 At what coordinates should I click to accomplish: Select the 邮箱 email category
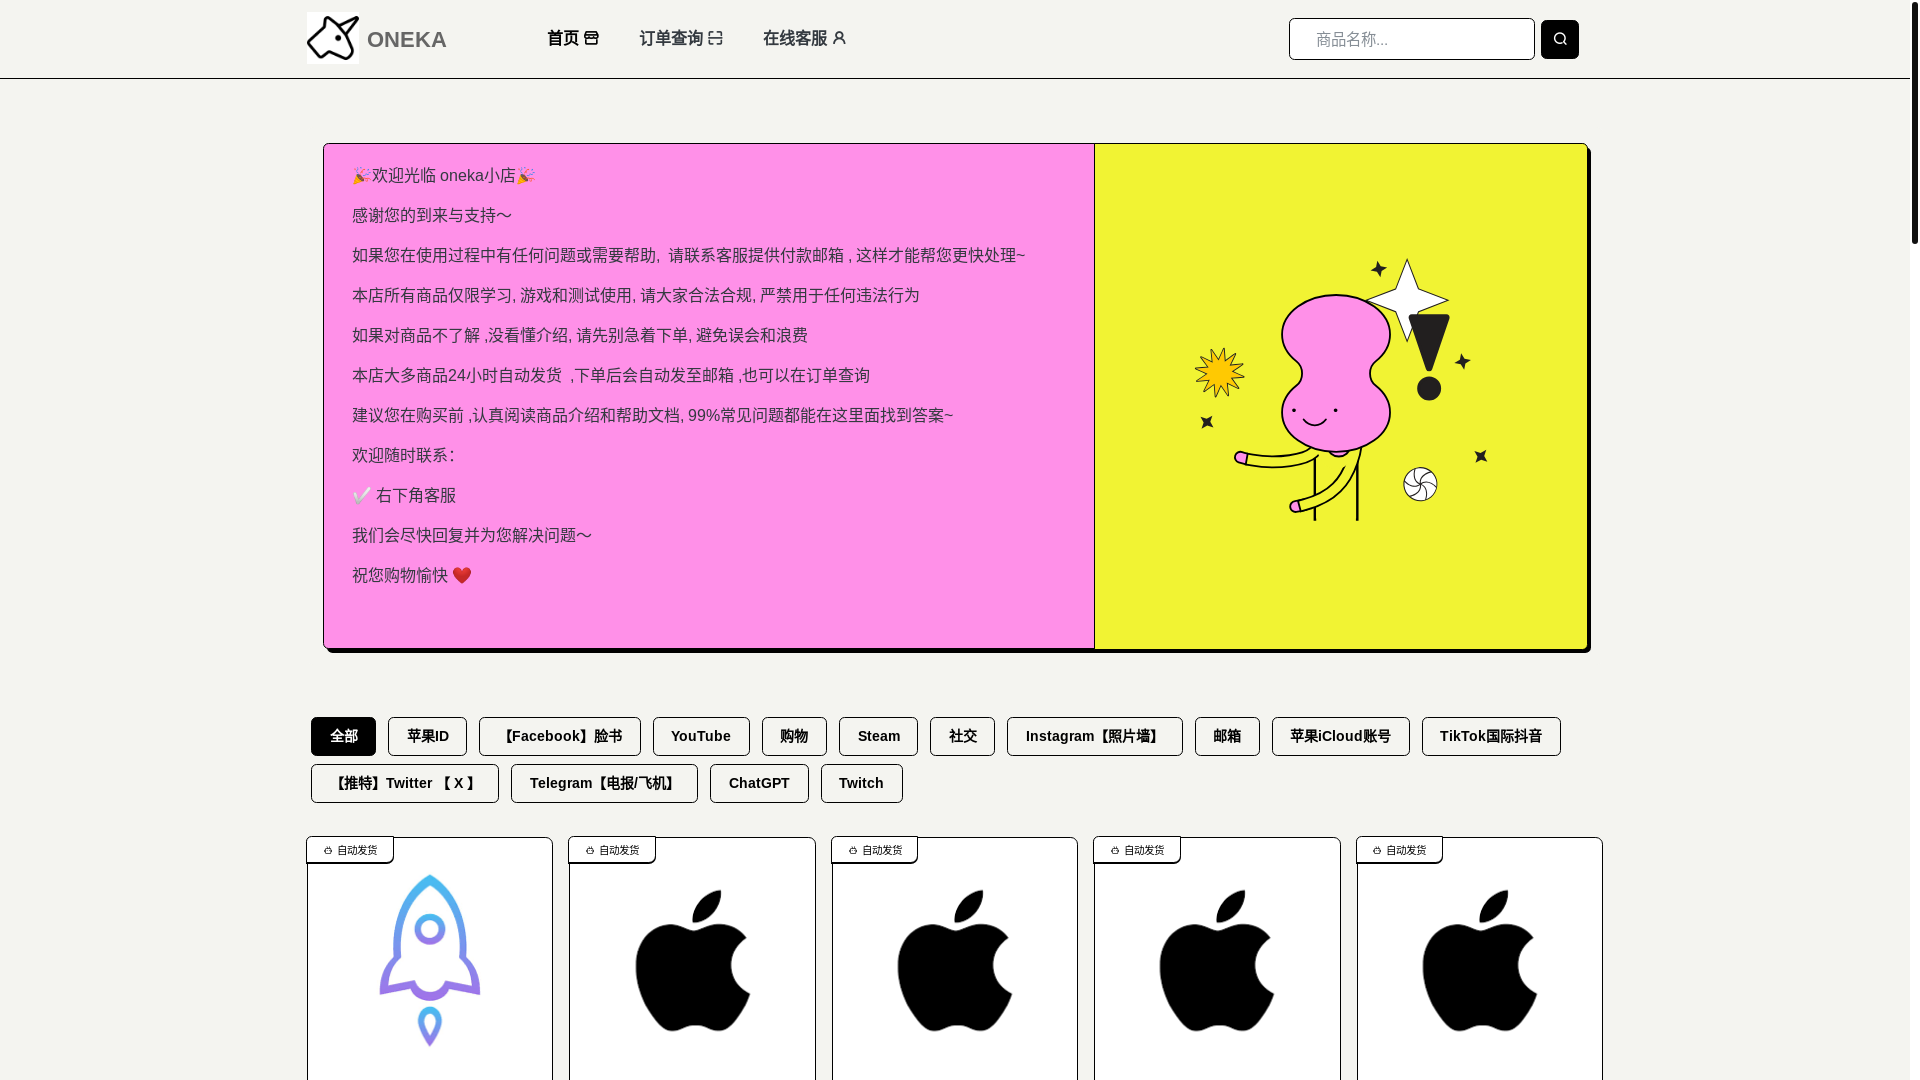tap(1227, 736)
